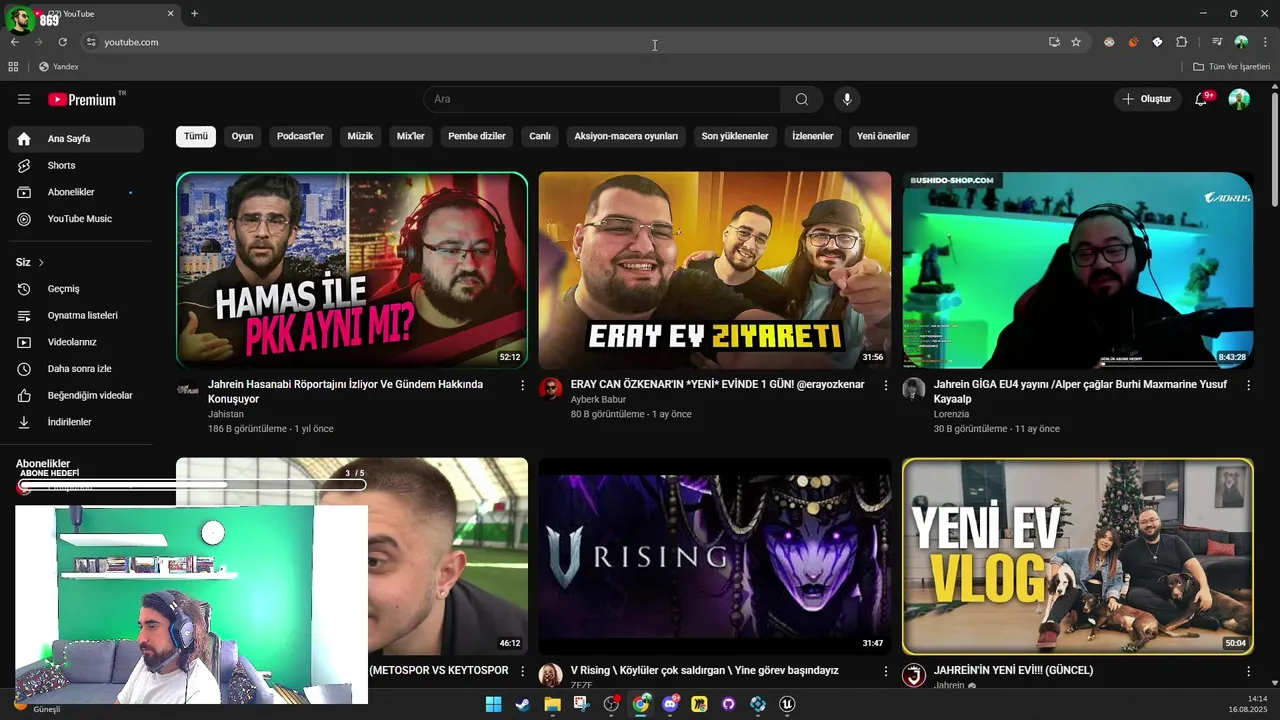
Task: Open Beğendiğim videolar list
Action: (76, 395)
